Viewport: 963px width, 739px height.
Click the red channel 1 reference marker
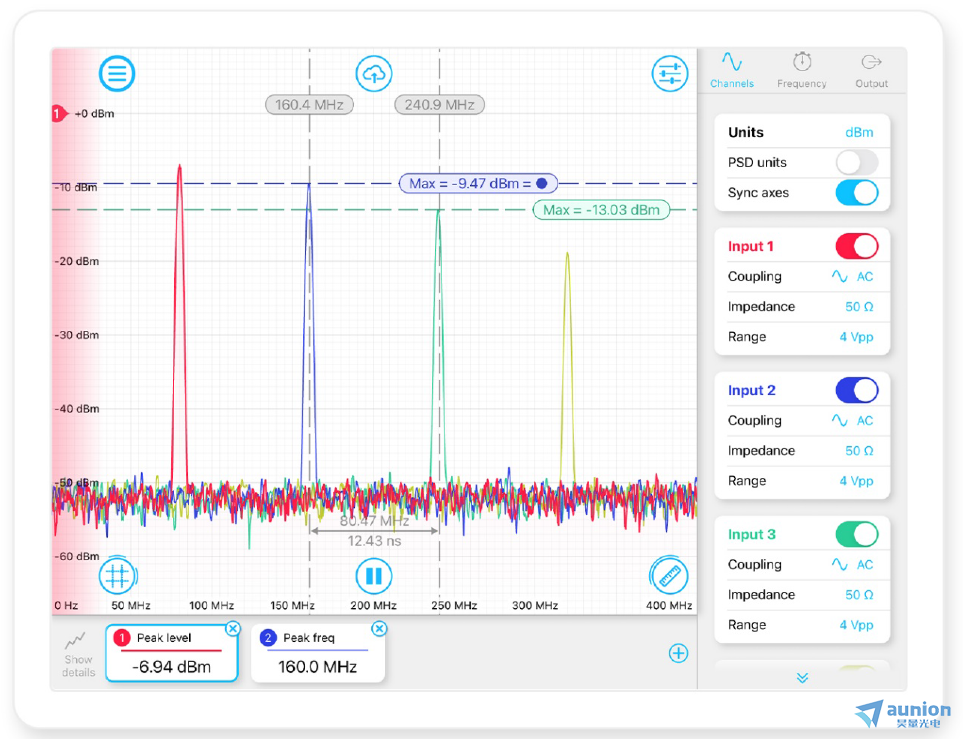coord(59,114)
